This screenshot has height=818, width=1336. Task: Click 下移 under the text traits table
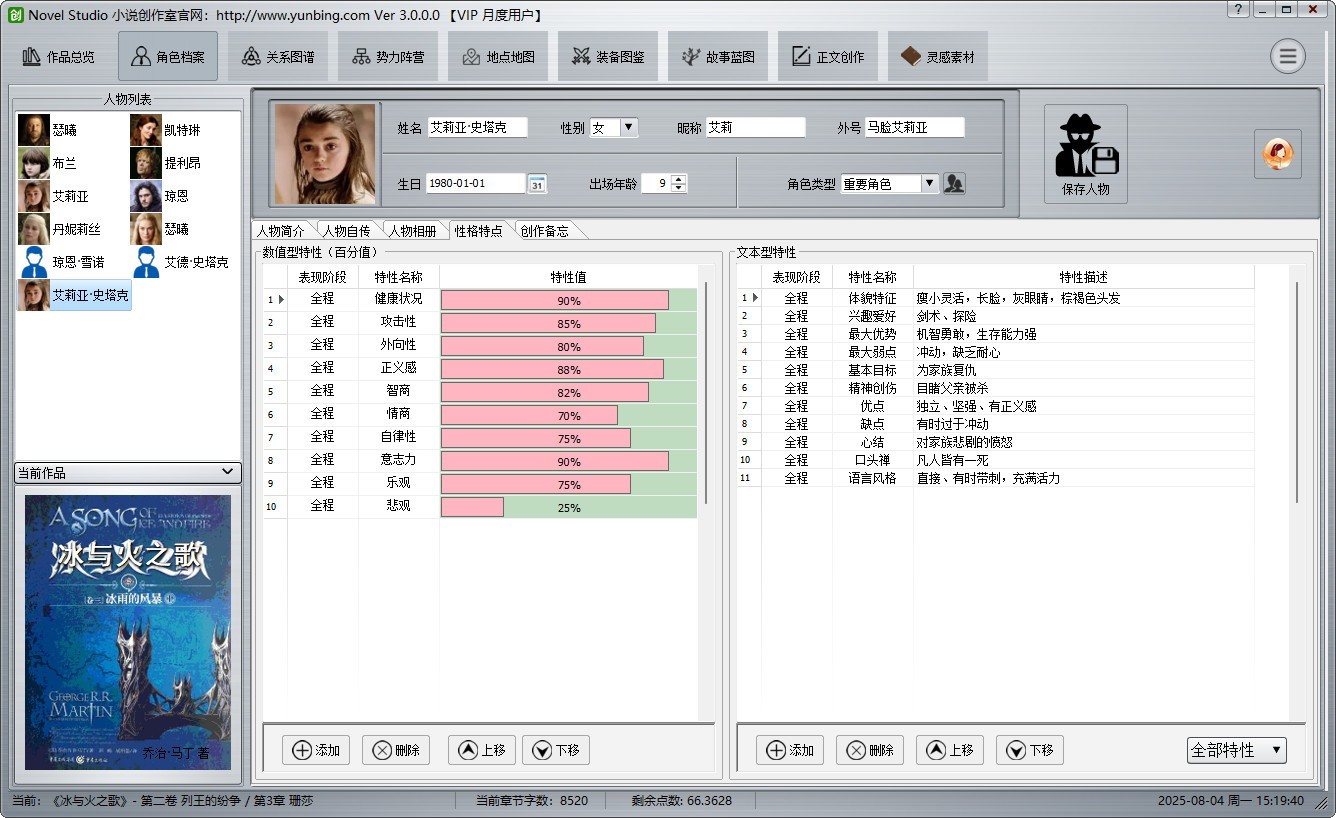(1029, 750)
